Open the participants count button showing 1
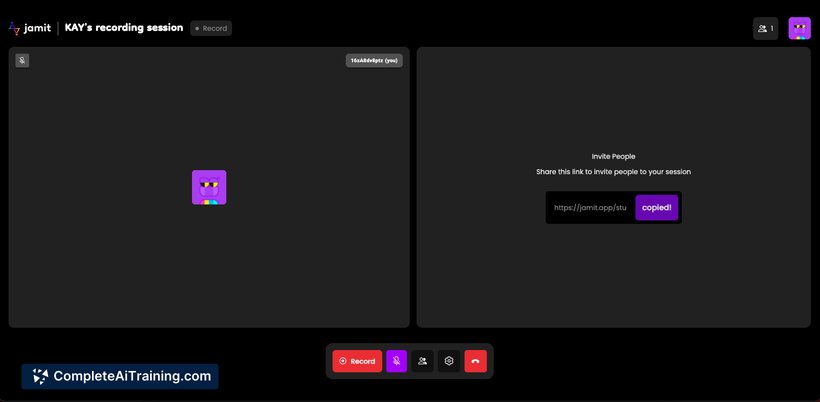Screen dimensions: 820x402 coord(765,28)
